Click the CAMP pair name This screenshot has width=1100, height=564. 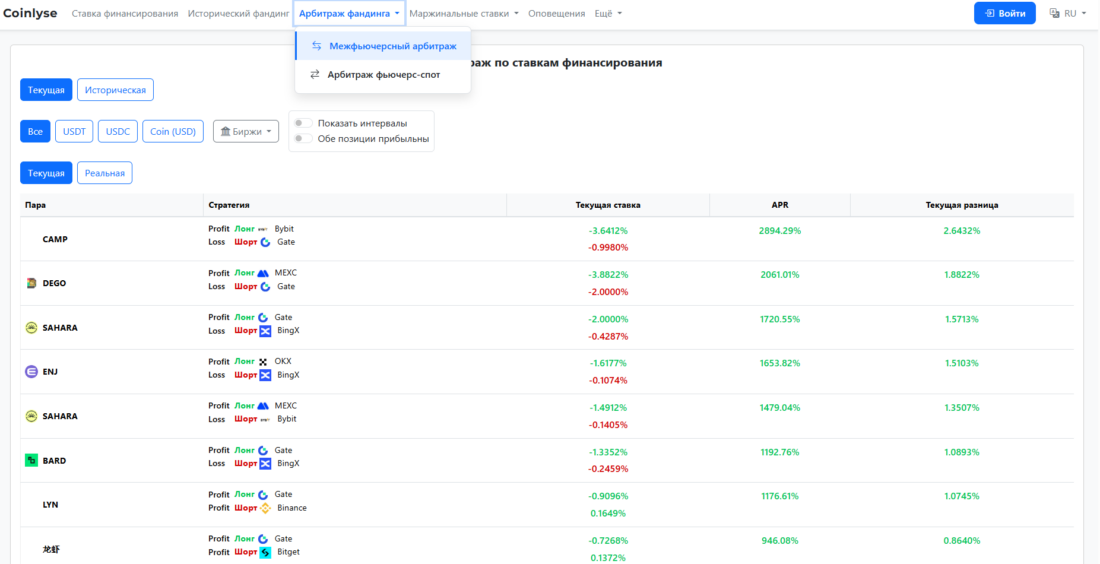[x=55, y=239]
